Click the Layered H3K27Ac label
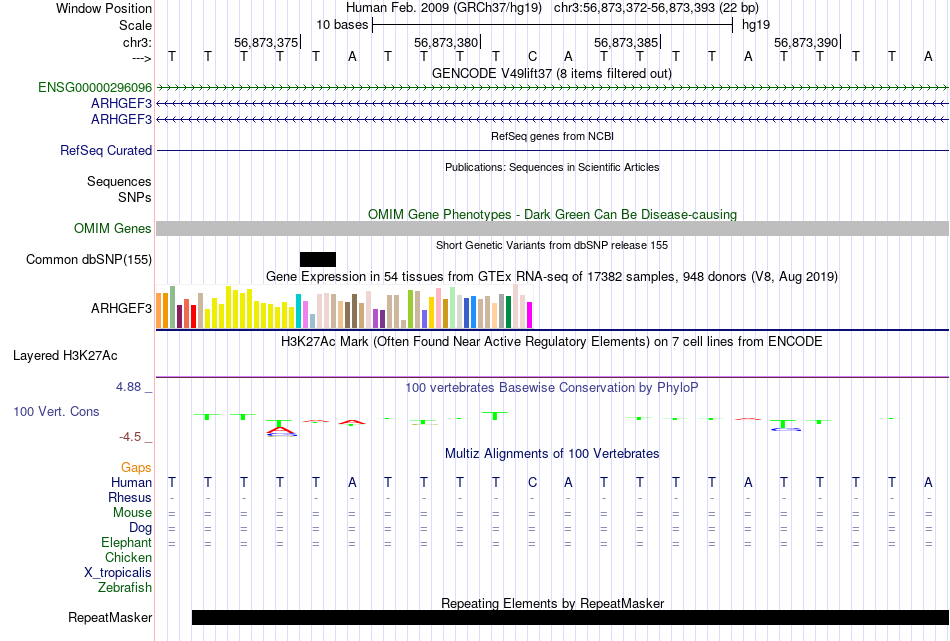The width and height of the screenshot is (950, 641). point(65,356)
